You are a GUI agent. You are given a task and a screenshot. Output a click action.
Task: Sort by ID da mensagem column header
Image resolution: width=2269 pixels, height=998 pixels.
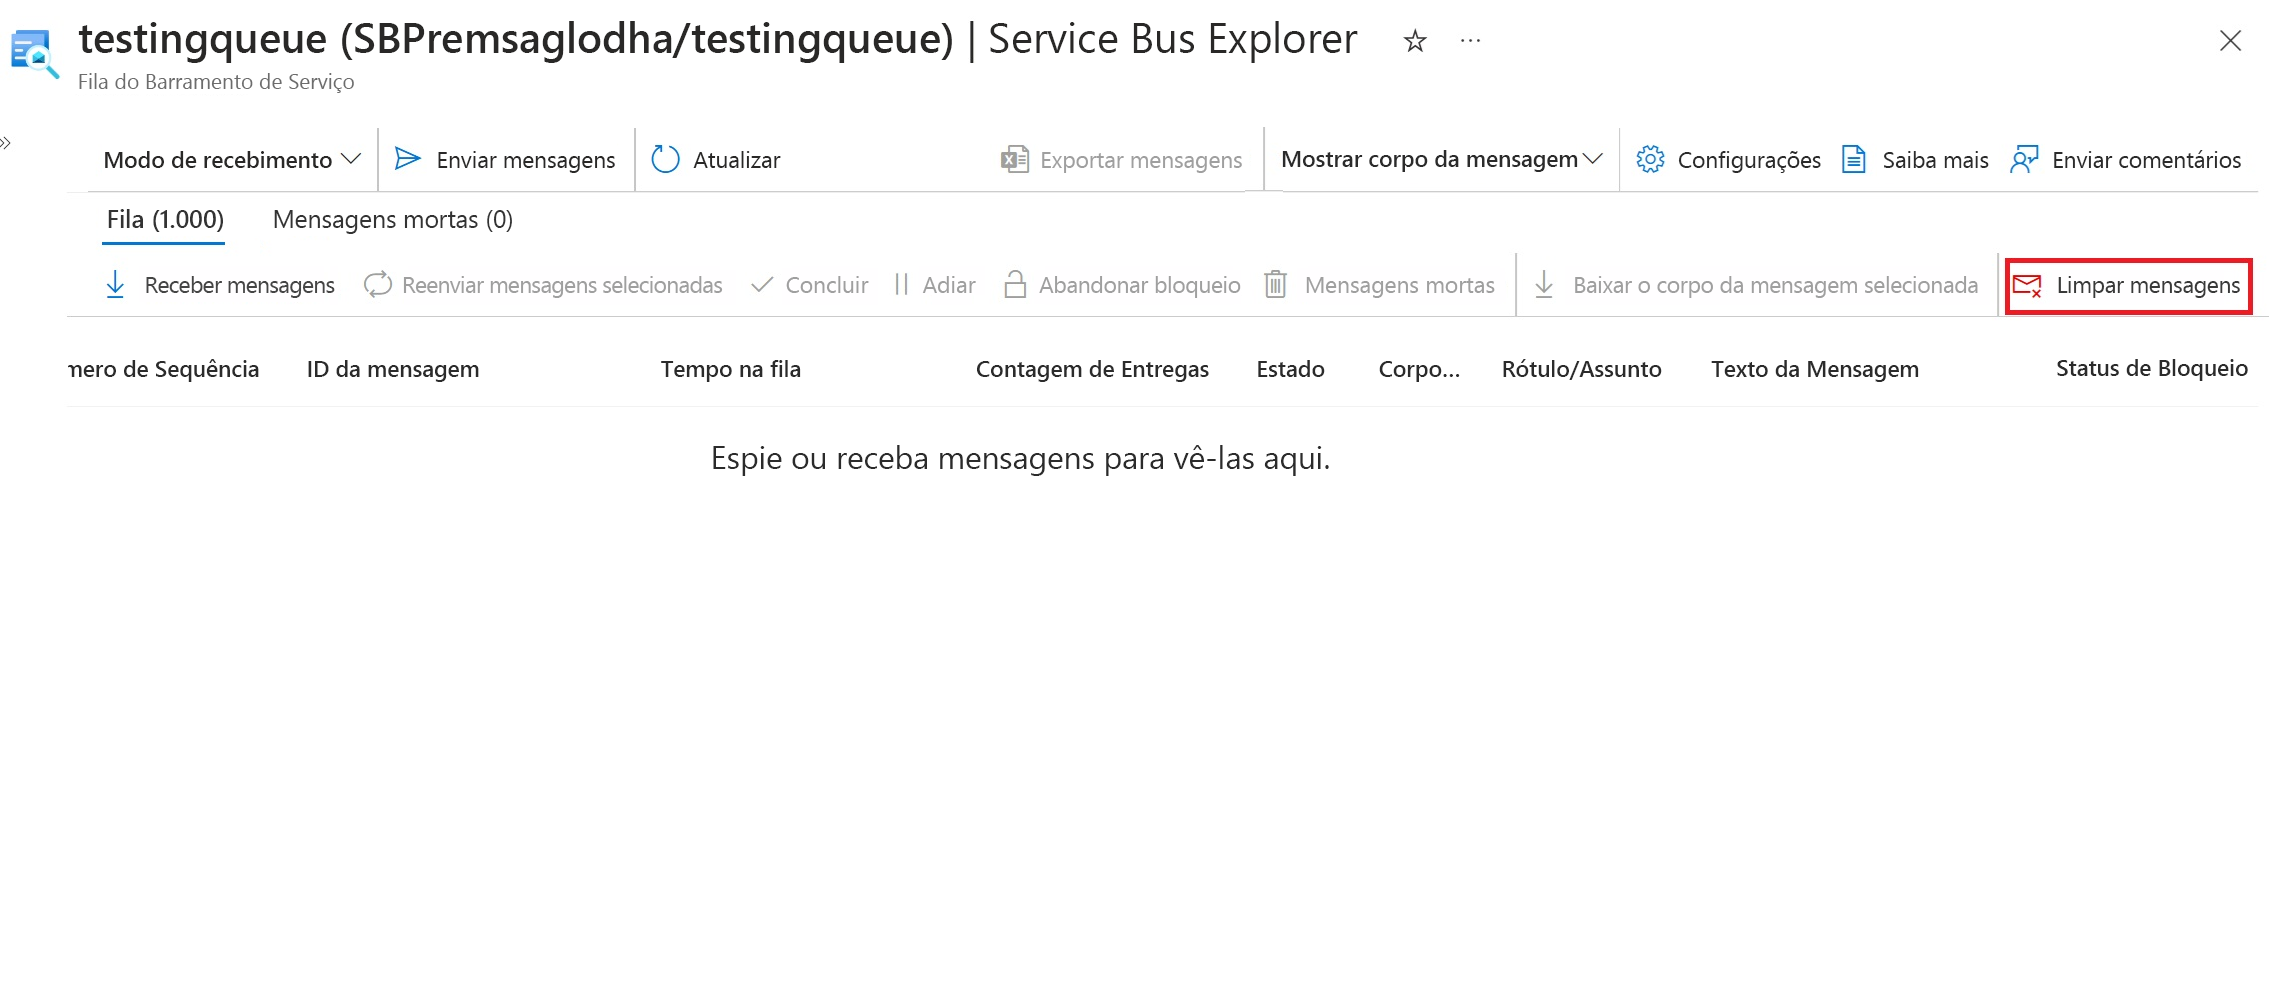(393, 370)
